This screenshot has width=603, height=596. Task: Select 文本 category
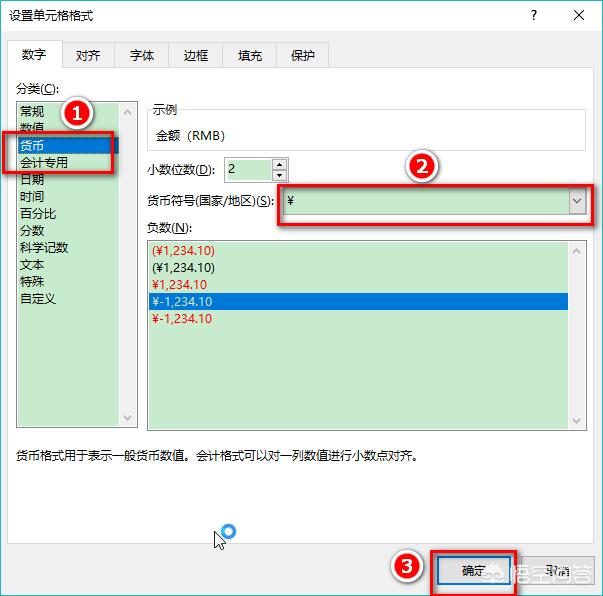pos(68,265)
